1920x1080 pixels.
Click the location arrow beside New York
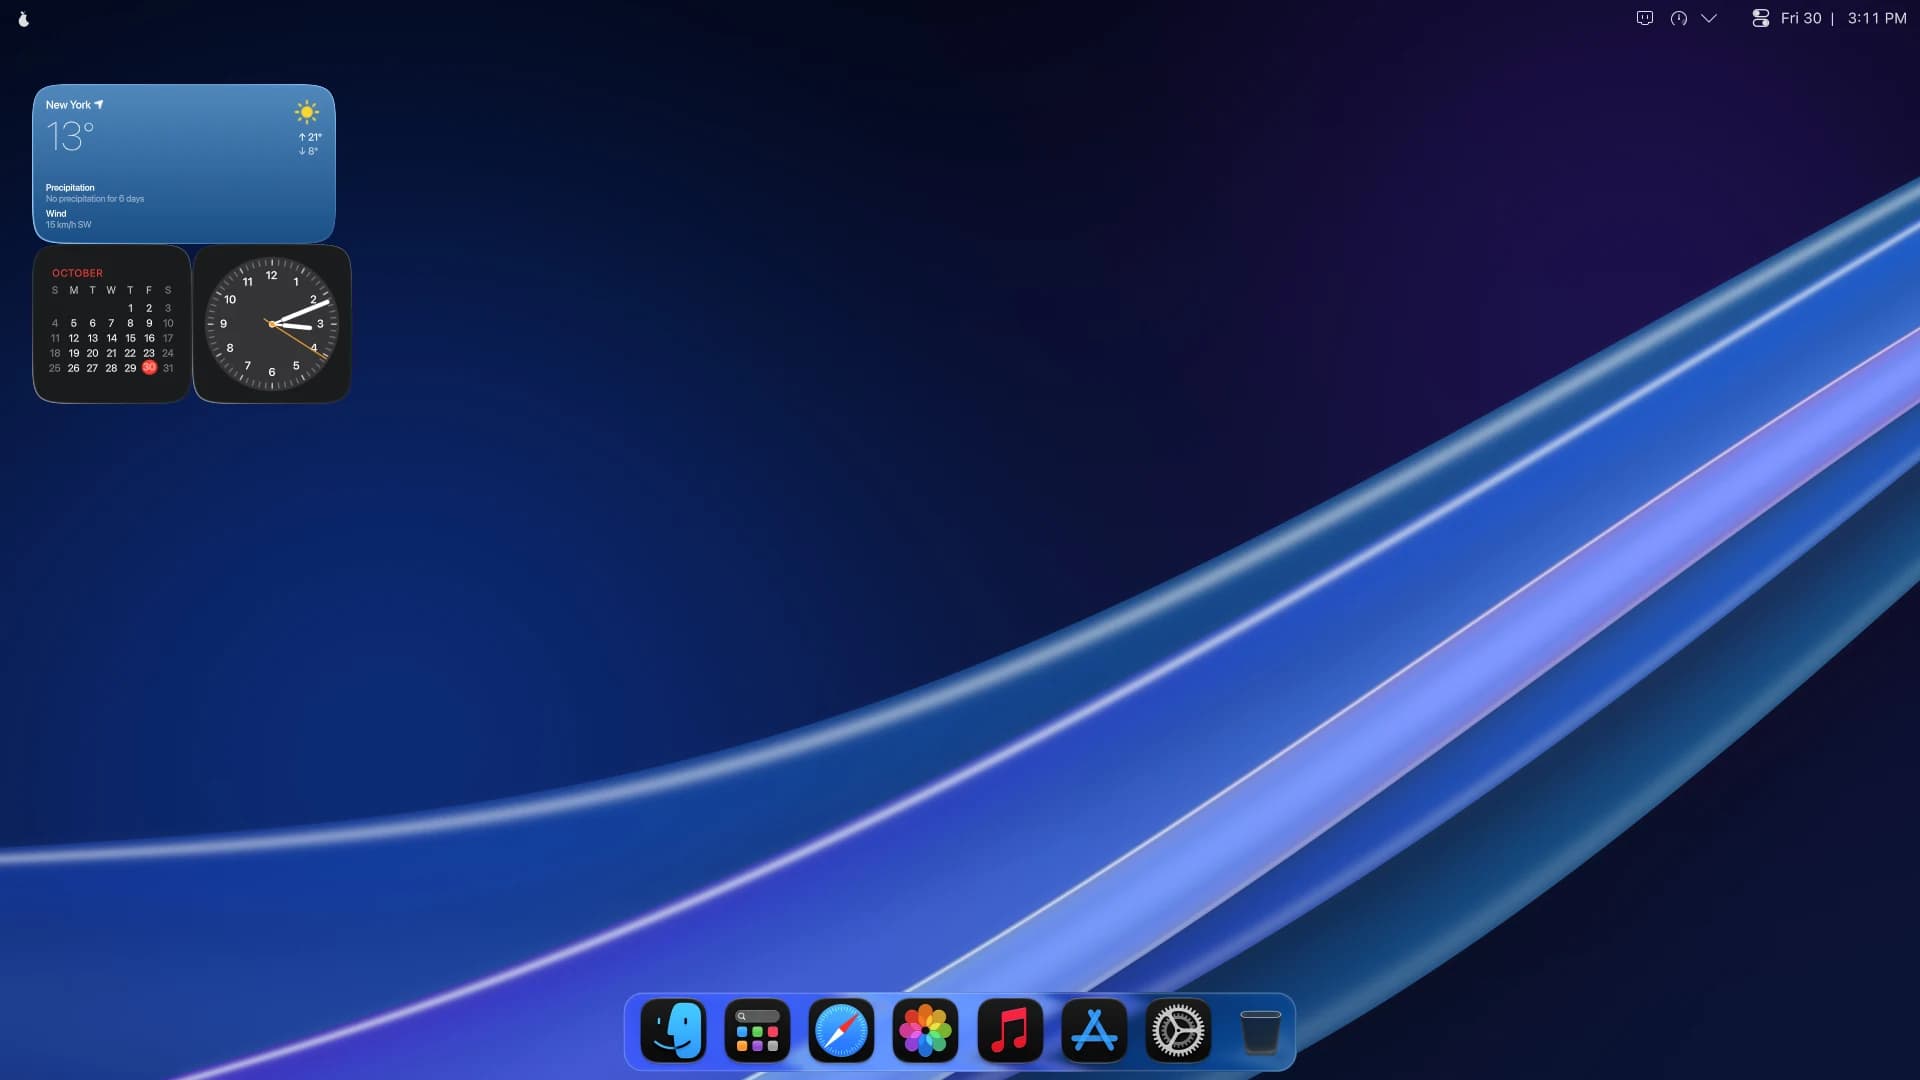click(99, 104)
